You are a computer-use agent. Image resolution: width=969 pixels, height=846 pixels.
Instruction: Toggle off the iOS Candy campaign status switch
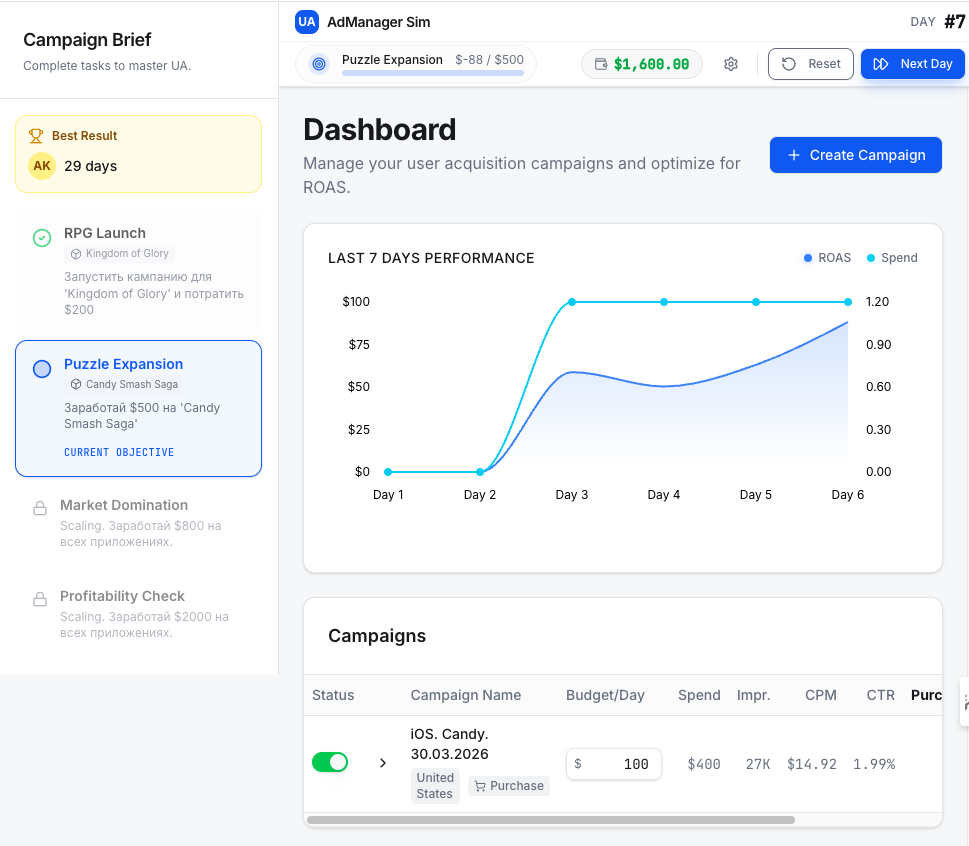point(330,762)
